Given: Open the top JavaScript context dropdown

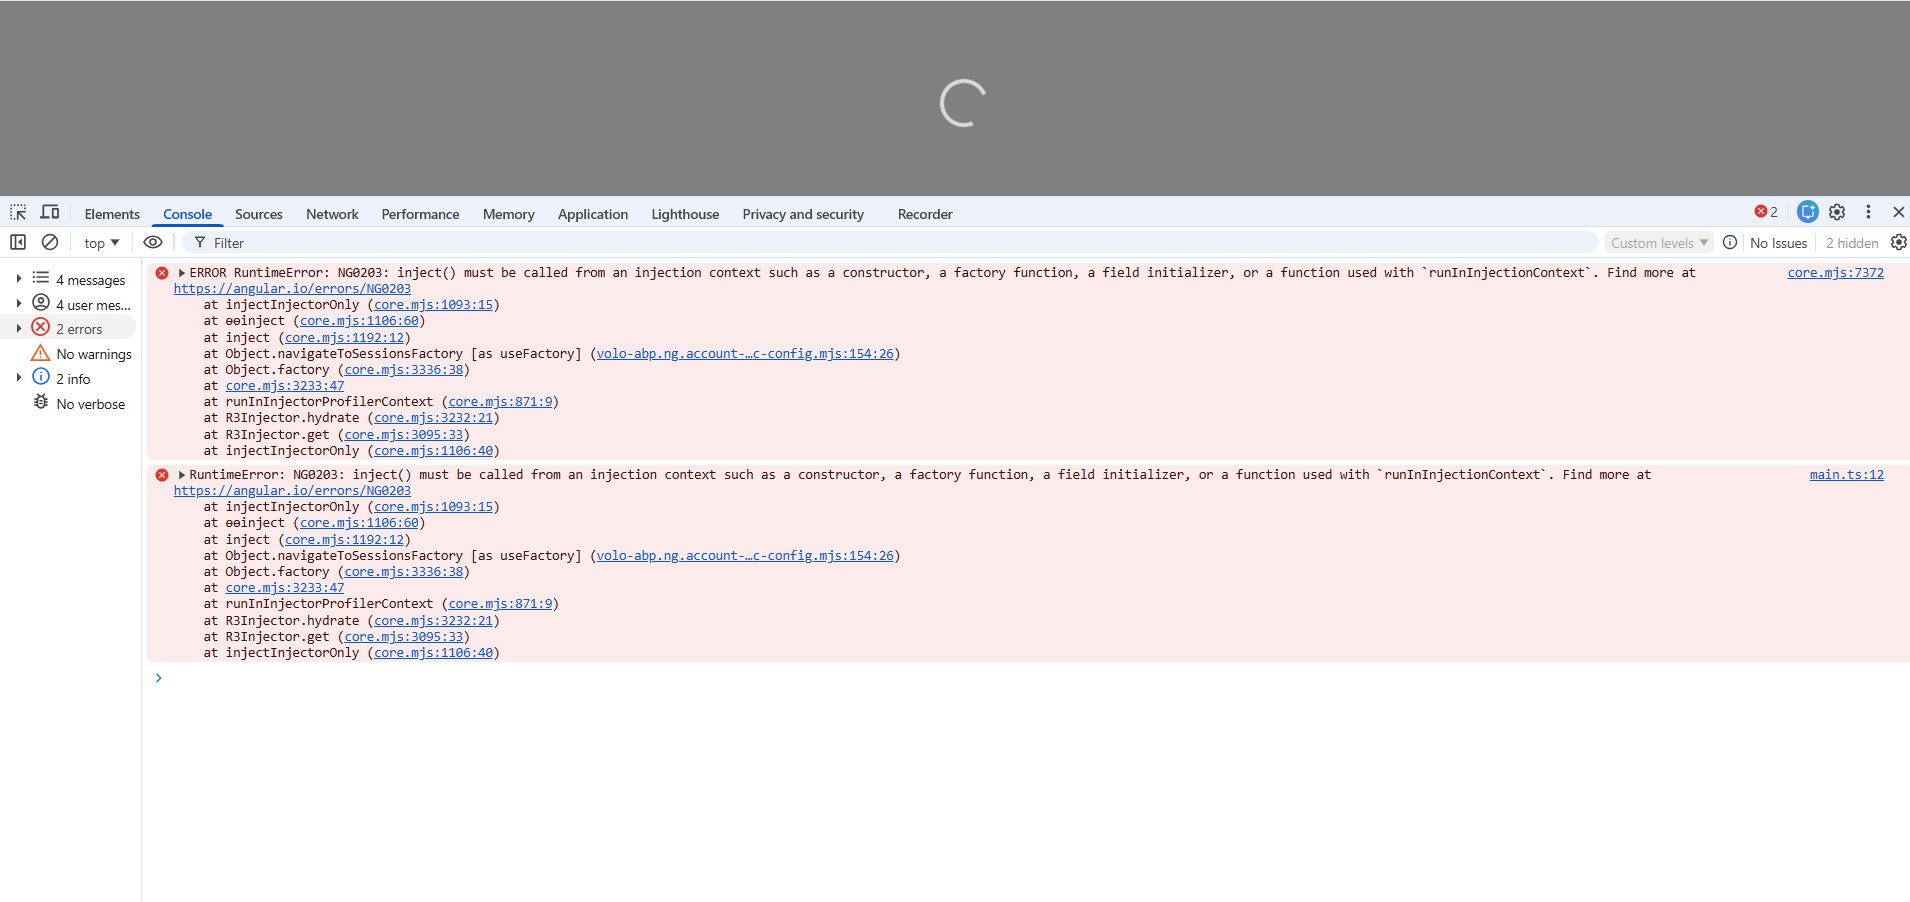Looking at the screenshot, I should click(x=101, y=243).
